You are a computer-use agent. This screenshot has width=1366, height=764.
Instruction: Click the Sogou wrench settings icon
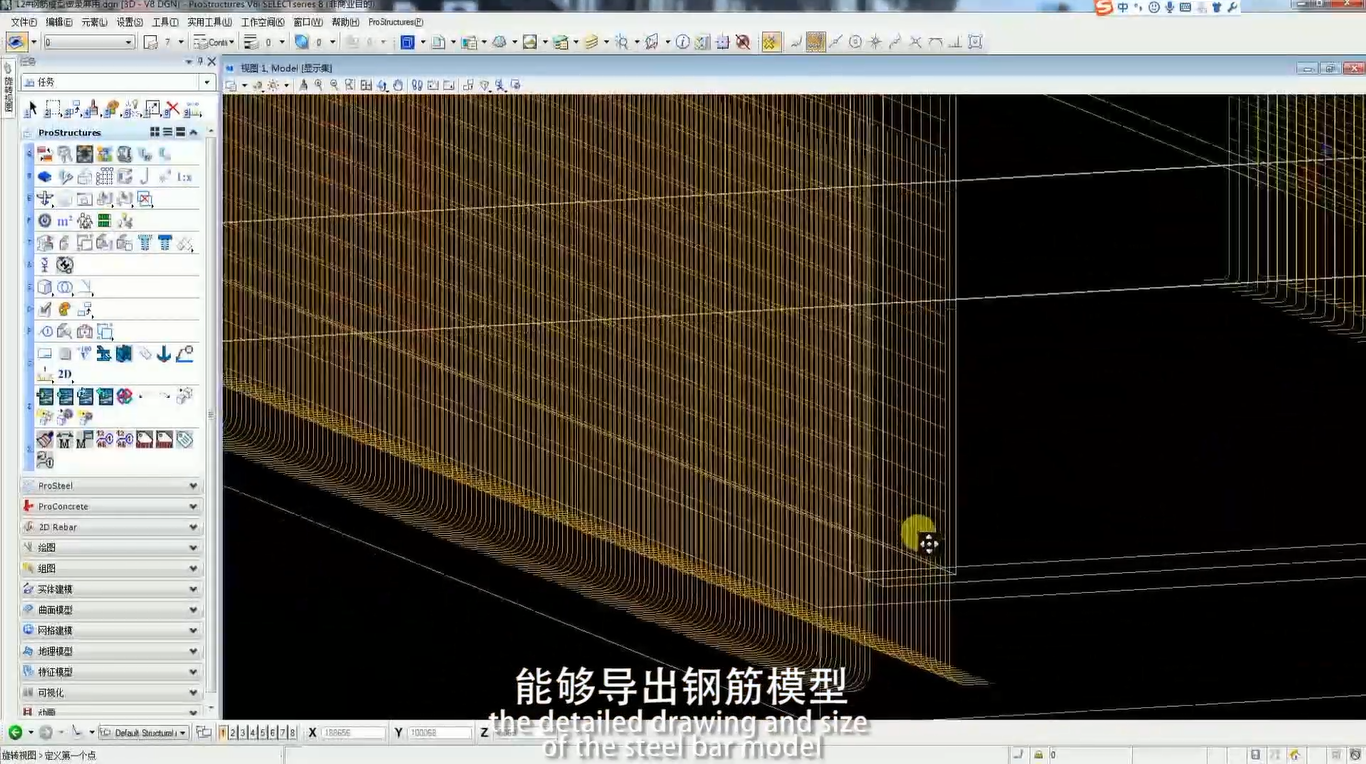pos(1232,7)
